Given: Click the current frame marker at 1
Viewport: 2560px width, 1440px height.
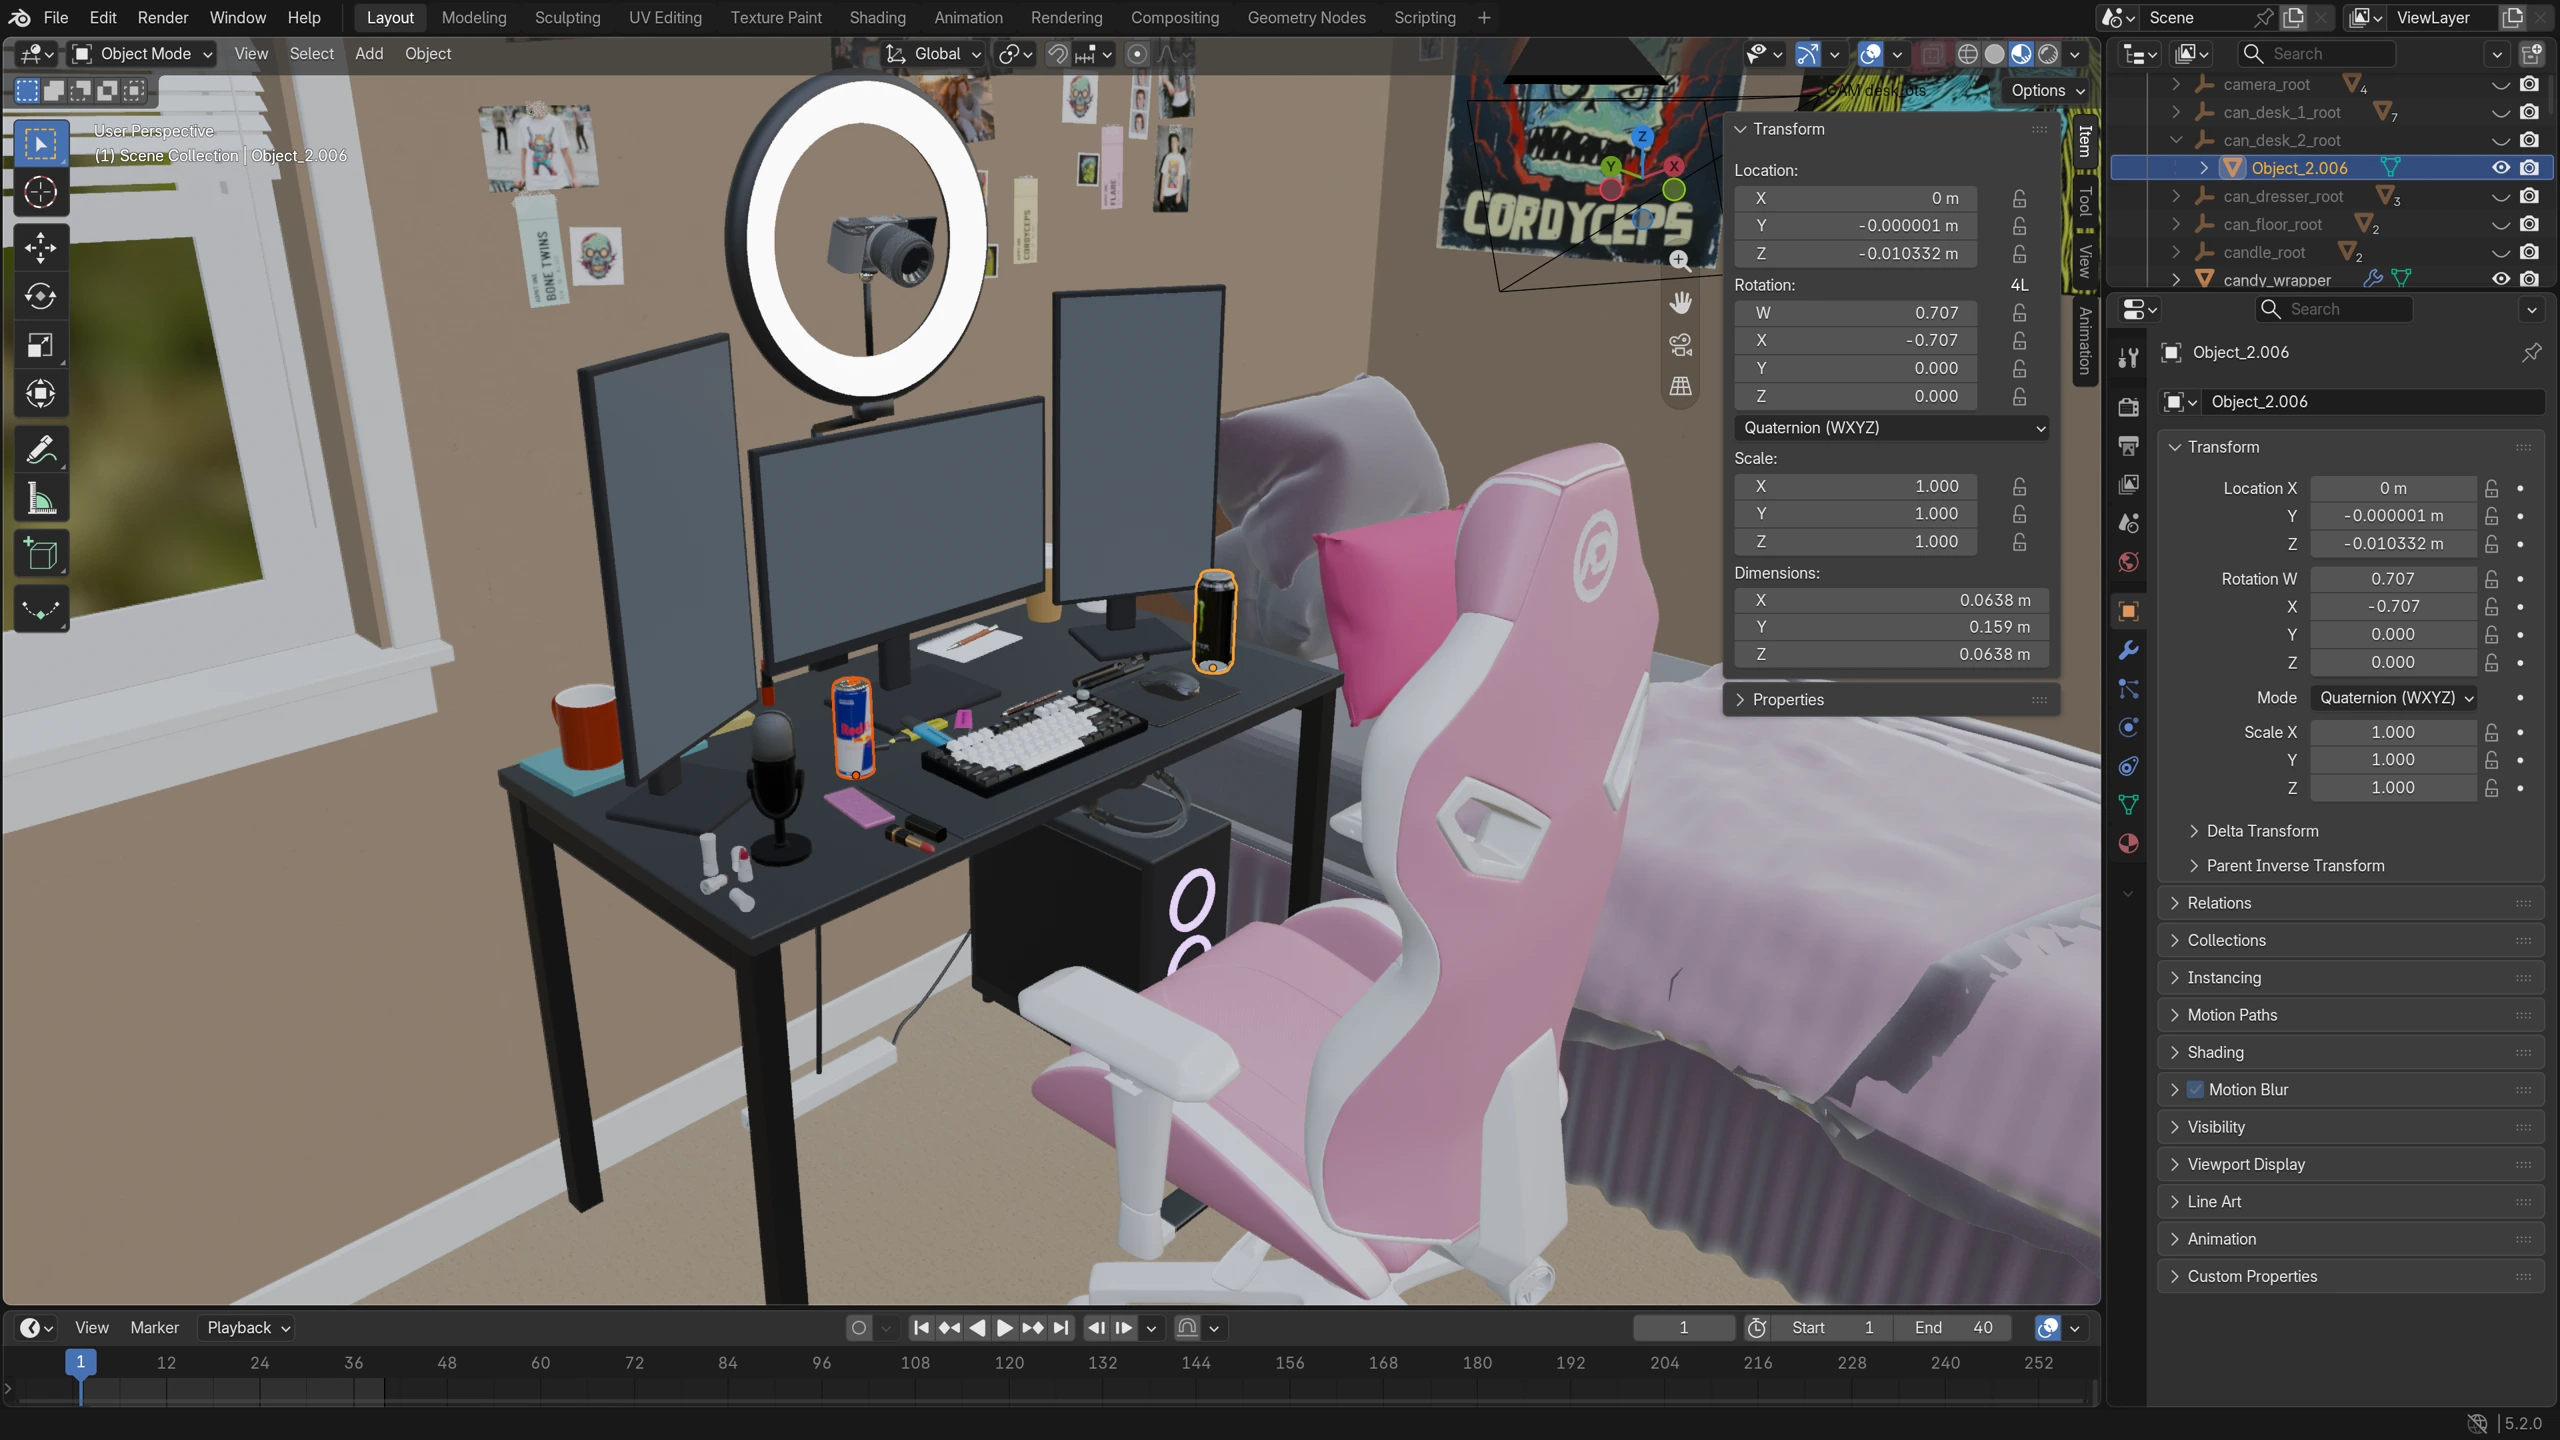Looking at the screenshot, I should (81, 1362).
